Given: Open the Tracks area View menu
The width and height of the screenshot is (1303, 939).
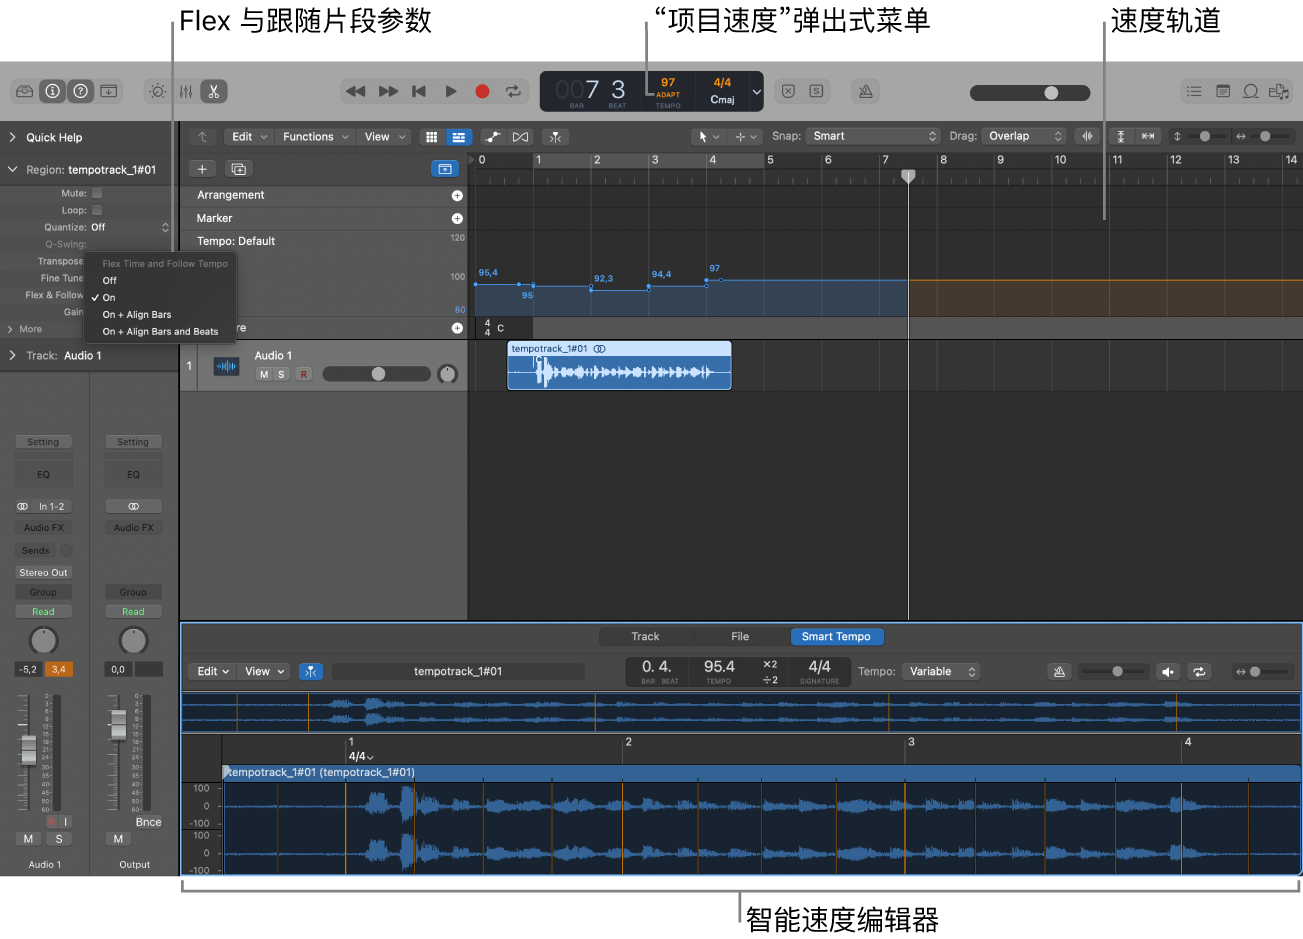Looking at the screenshot, I should coord(384,137).
